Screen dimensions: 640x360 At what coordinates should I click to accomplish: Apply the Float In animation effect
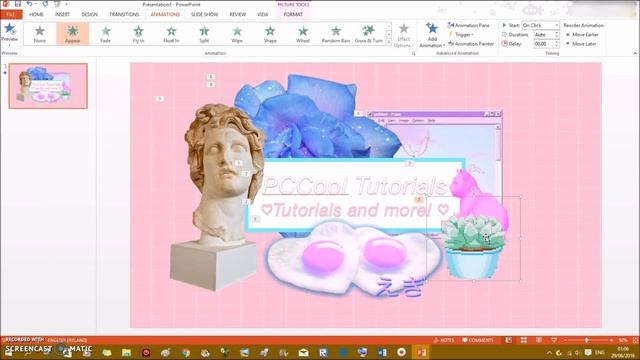171,34
